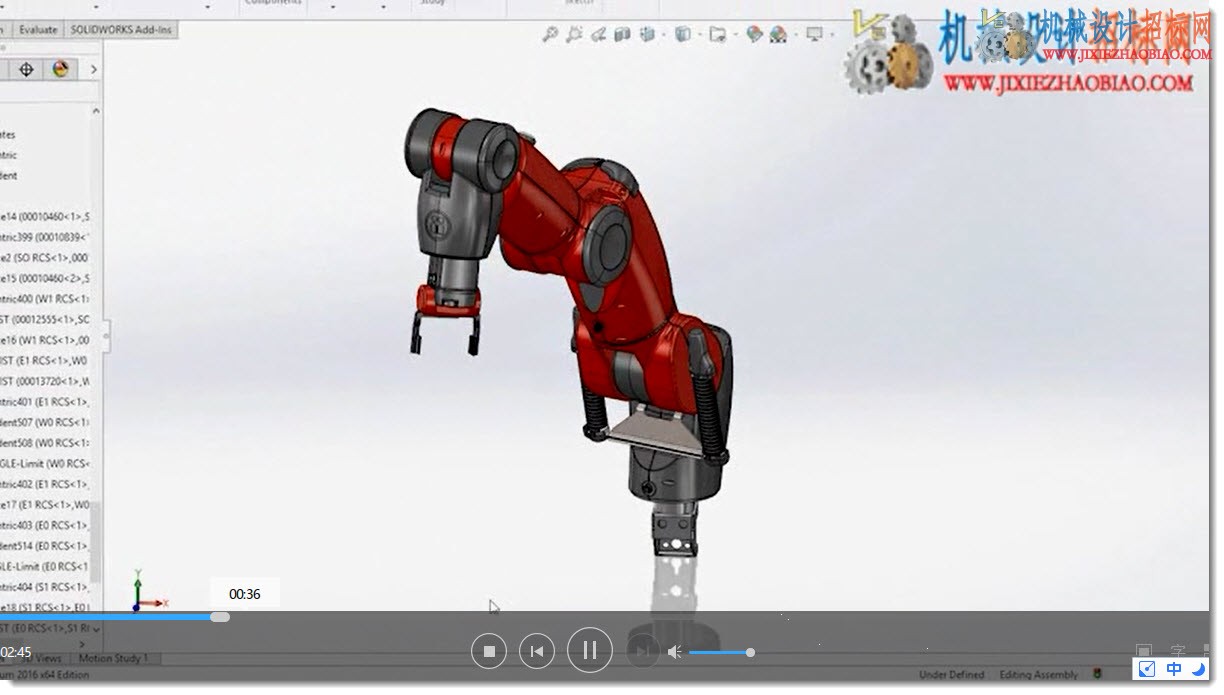The image size is (1224, 695).
Task: Mute the video speaker icon
Action: pos(675,652)
